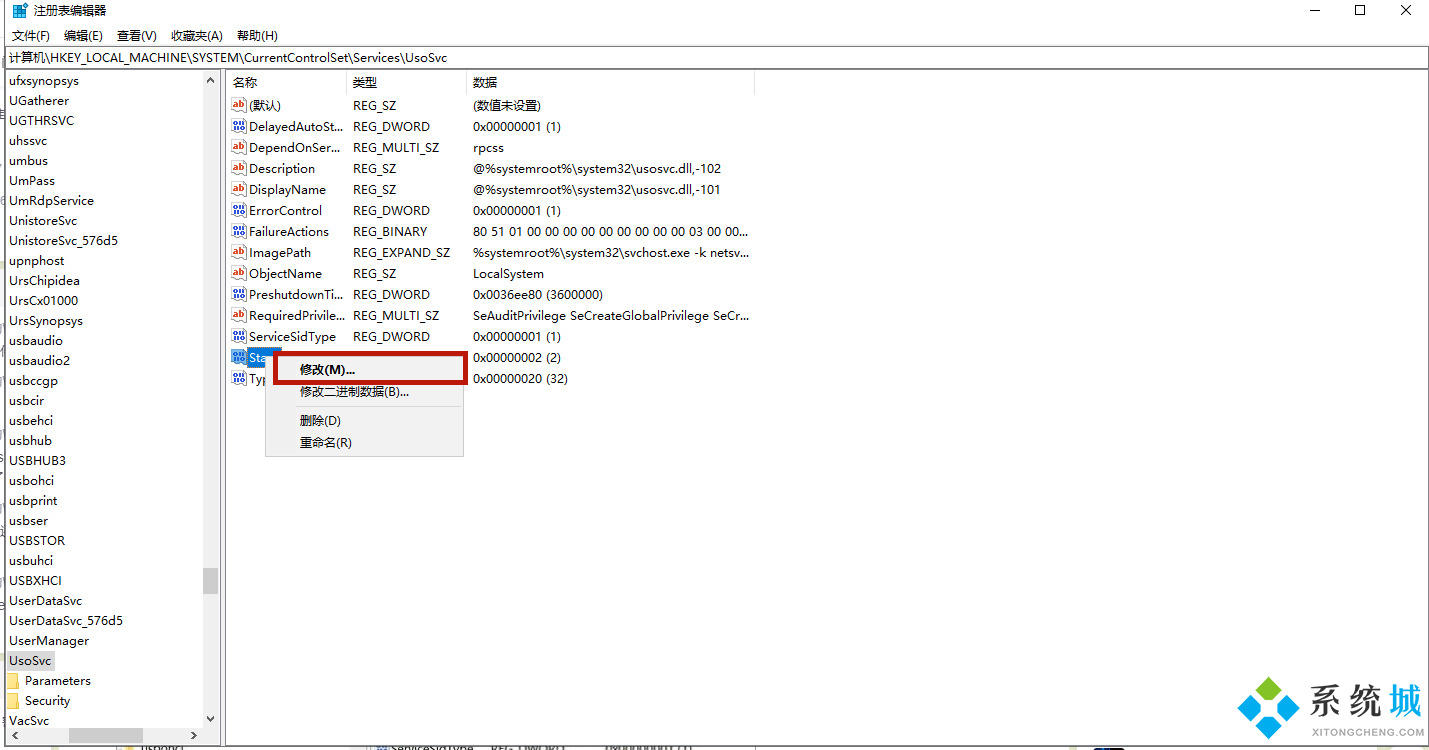Click the REG_BINARY type cell
This screenshot has width=1429, height=750.
(389, 232)
